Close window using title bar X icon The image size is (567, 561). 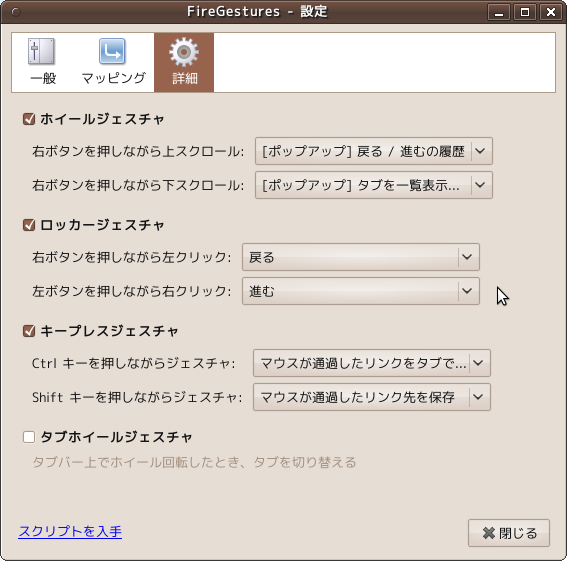coord(551,12)
